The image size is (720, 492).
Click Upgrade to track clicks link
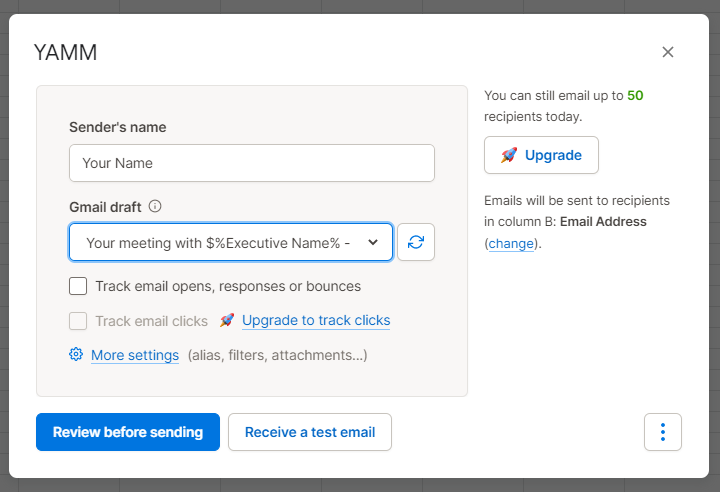point(316,320)
